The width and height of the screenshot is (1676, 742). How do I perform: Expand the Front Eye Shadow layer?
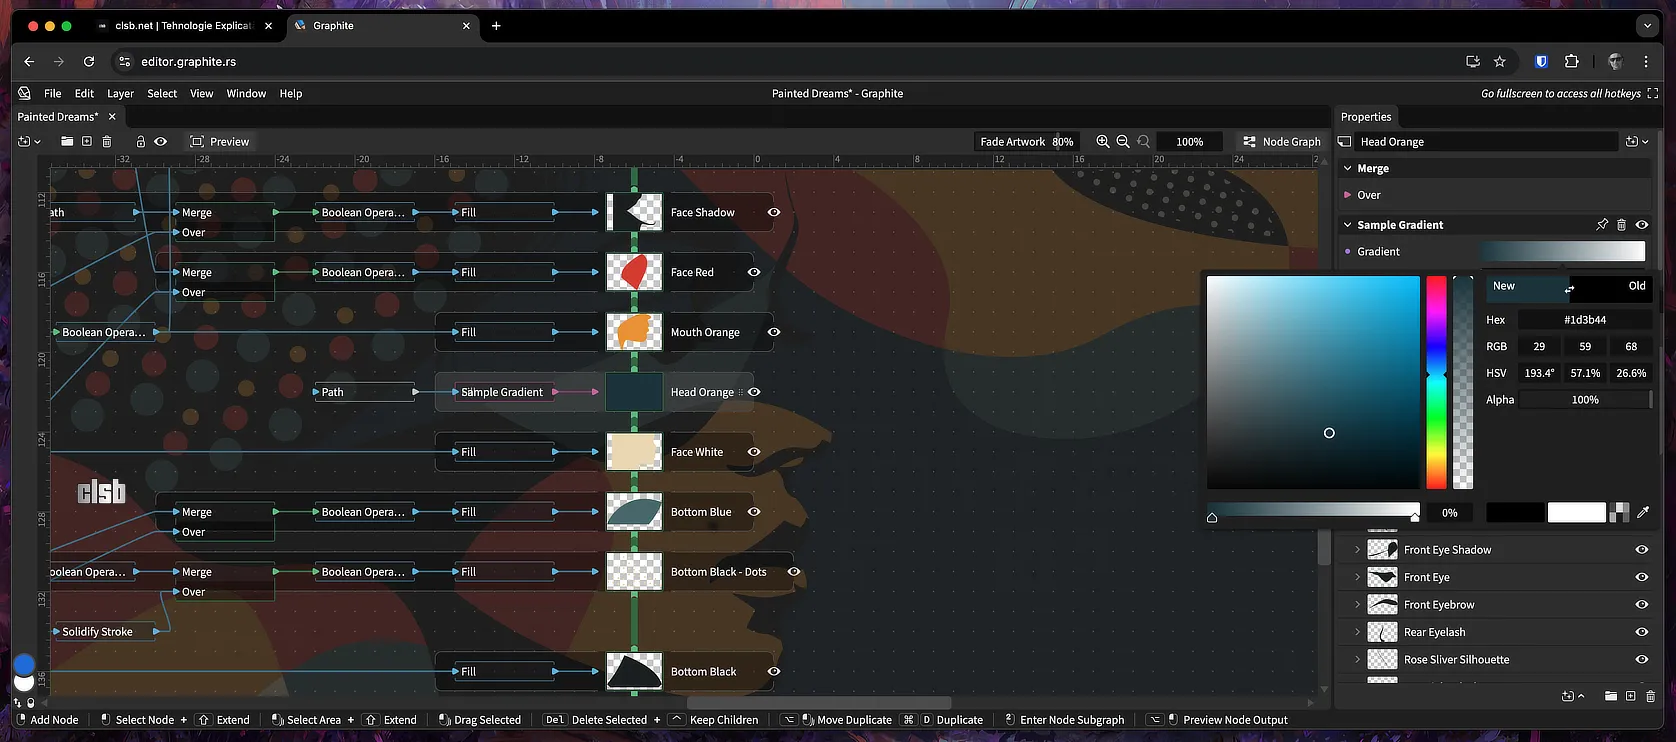pyautogui.click(x=1357, y=550)
